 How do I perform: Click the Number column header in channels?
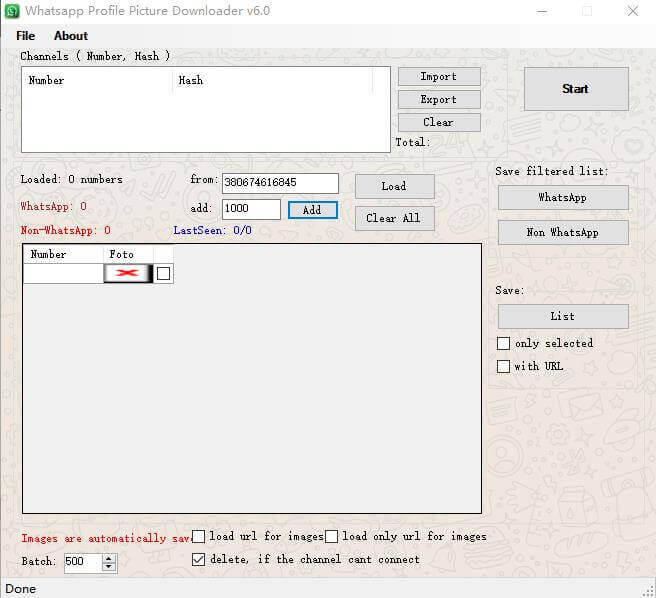99,80
